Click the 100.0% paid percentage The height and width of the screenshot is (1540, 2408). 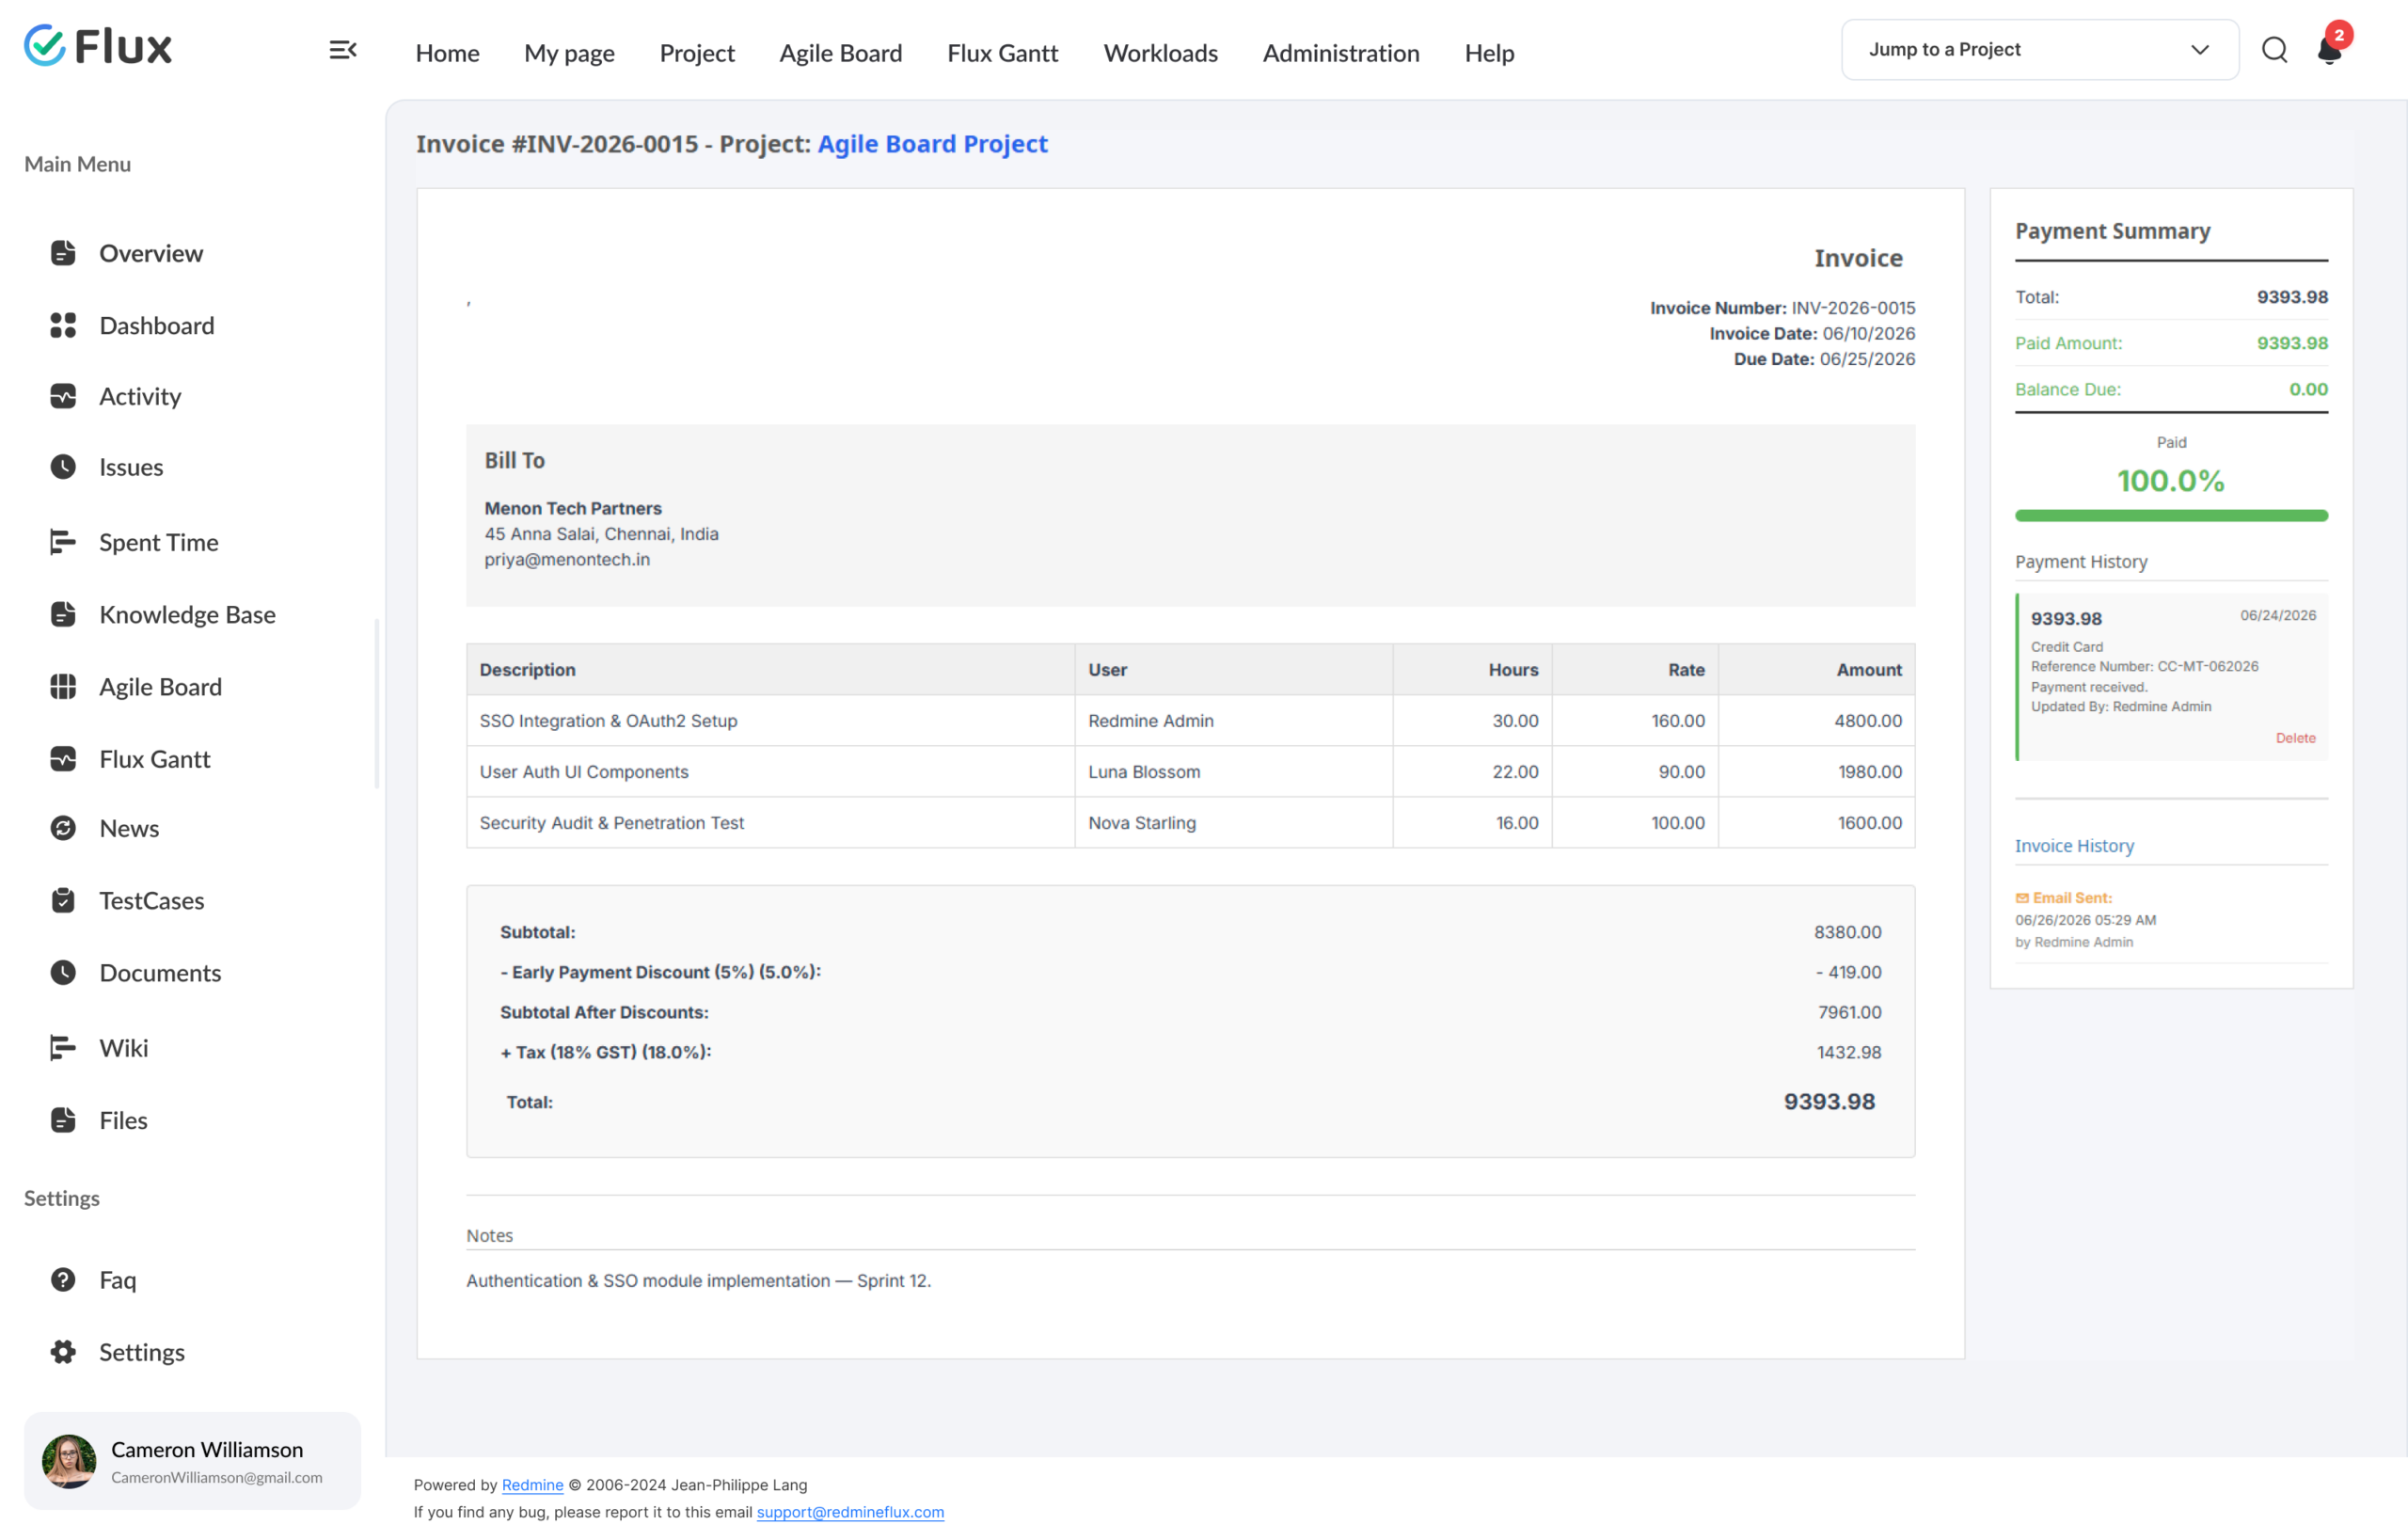2171,481
